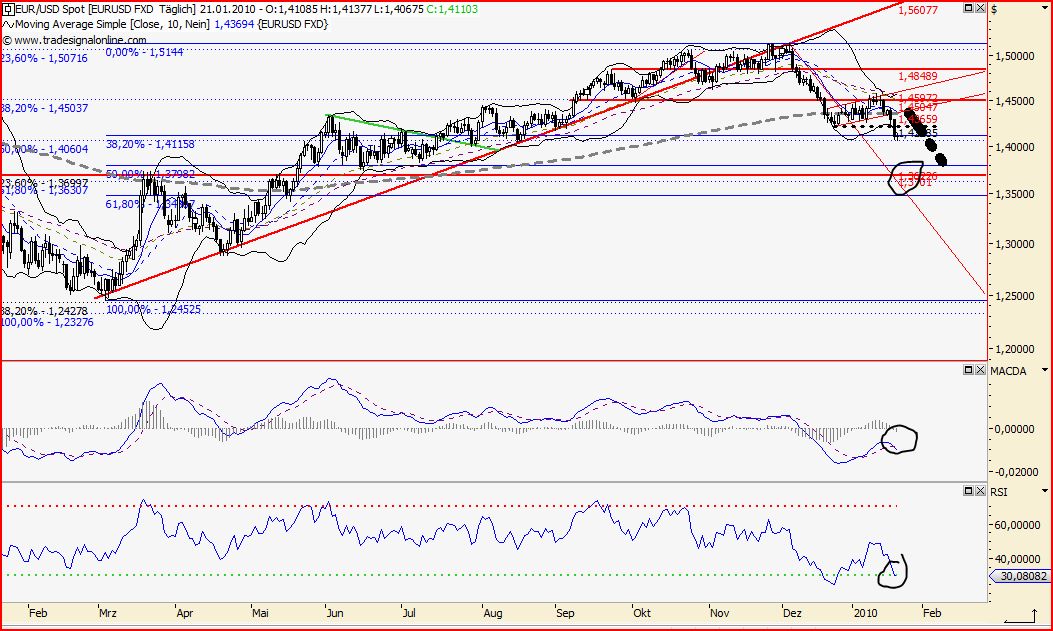This screenshot has height=631, width=1053.
Task: Open the dropdown arrow next to the $ symbol
Action: 1045,7
